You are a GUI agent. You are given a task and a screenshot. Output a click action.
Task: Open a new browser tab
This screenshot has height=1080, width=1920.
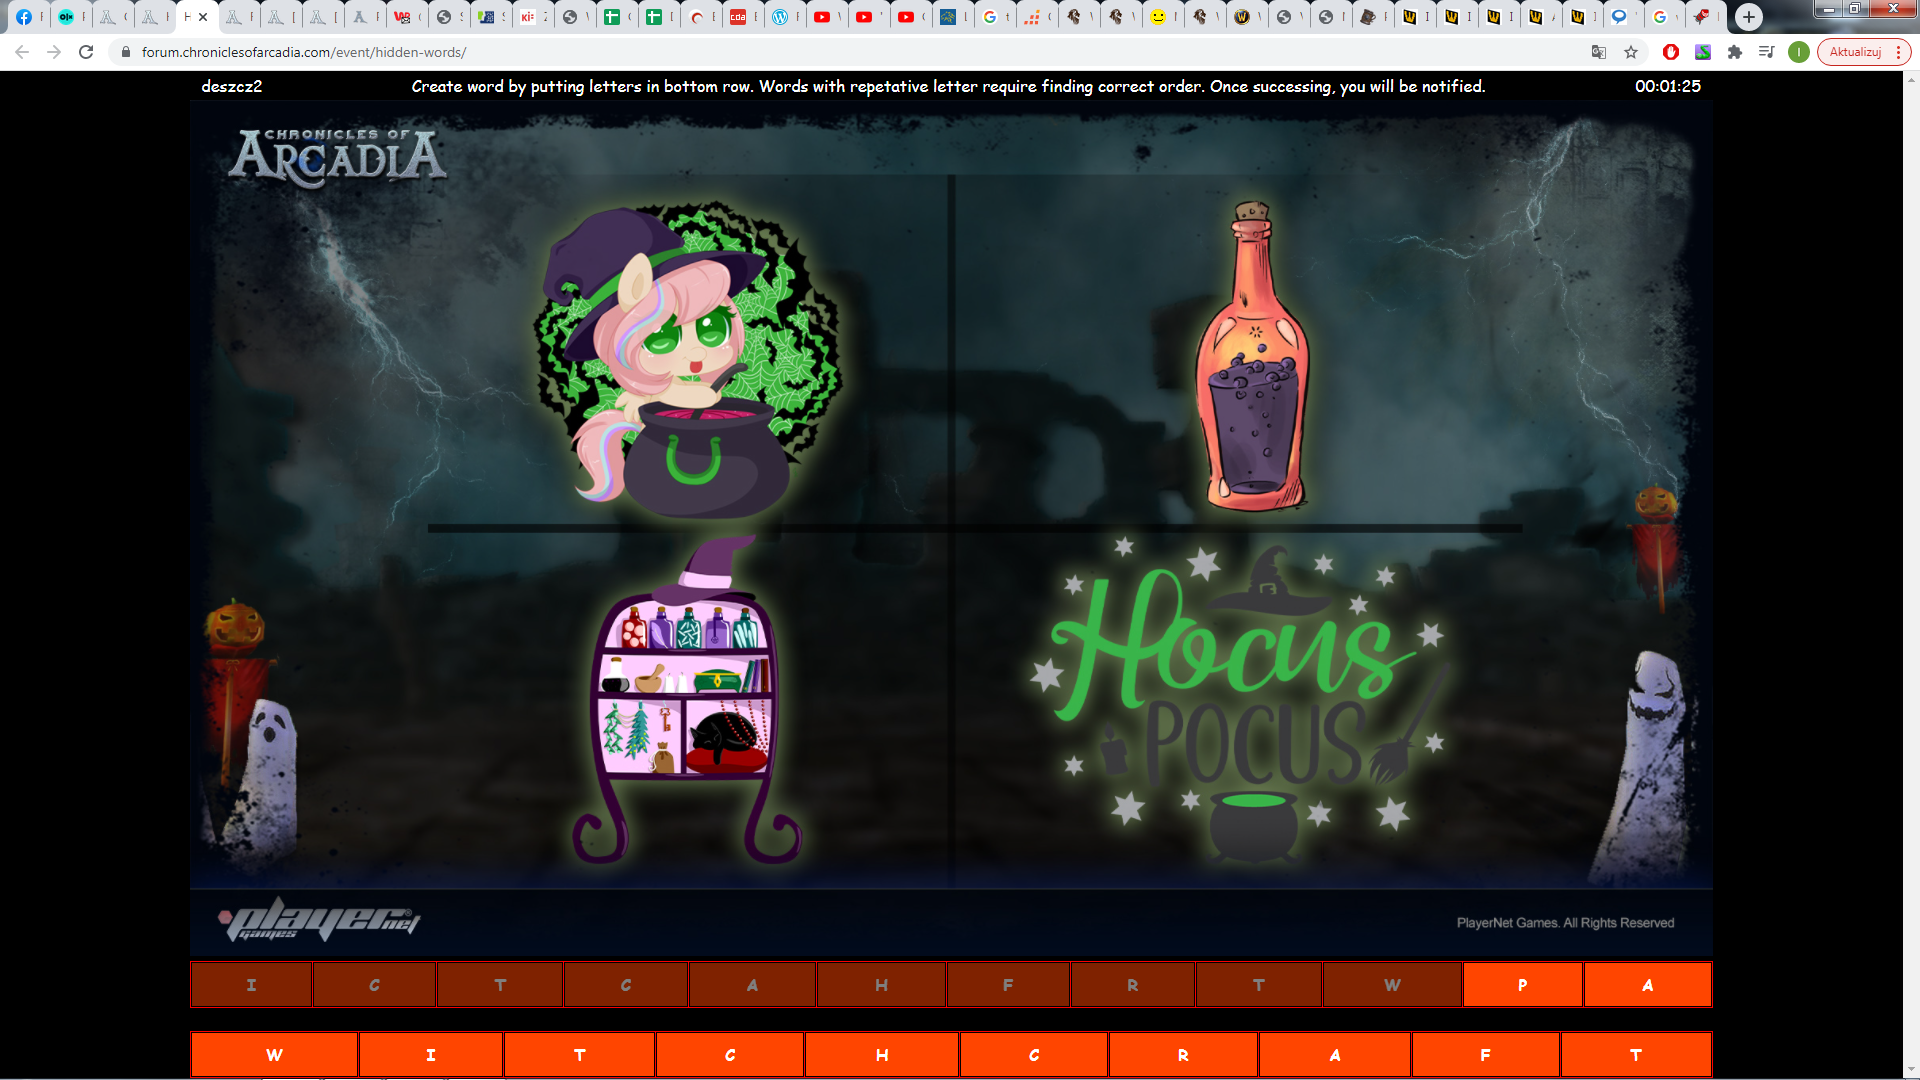(x=1748, y=16)
